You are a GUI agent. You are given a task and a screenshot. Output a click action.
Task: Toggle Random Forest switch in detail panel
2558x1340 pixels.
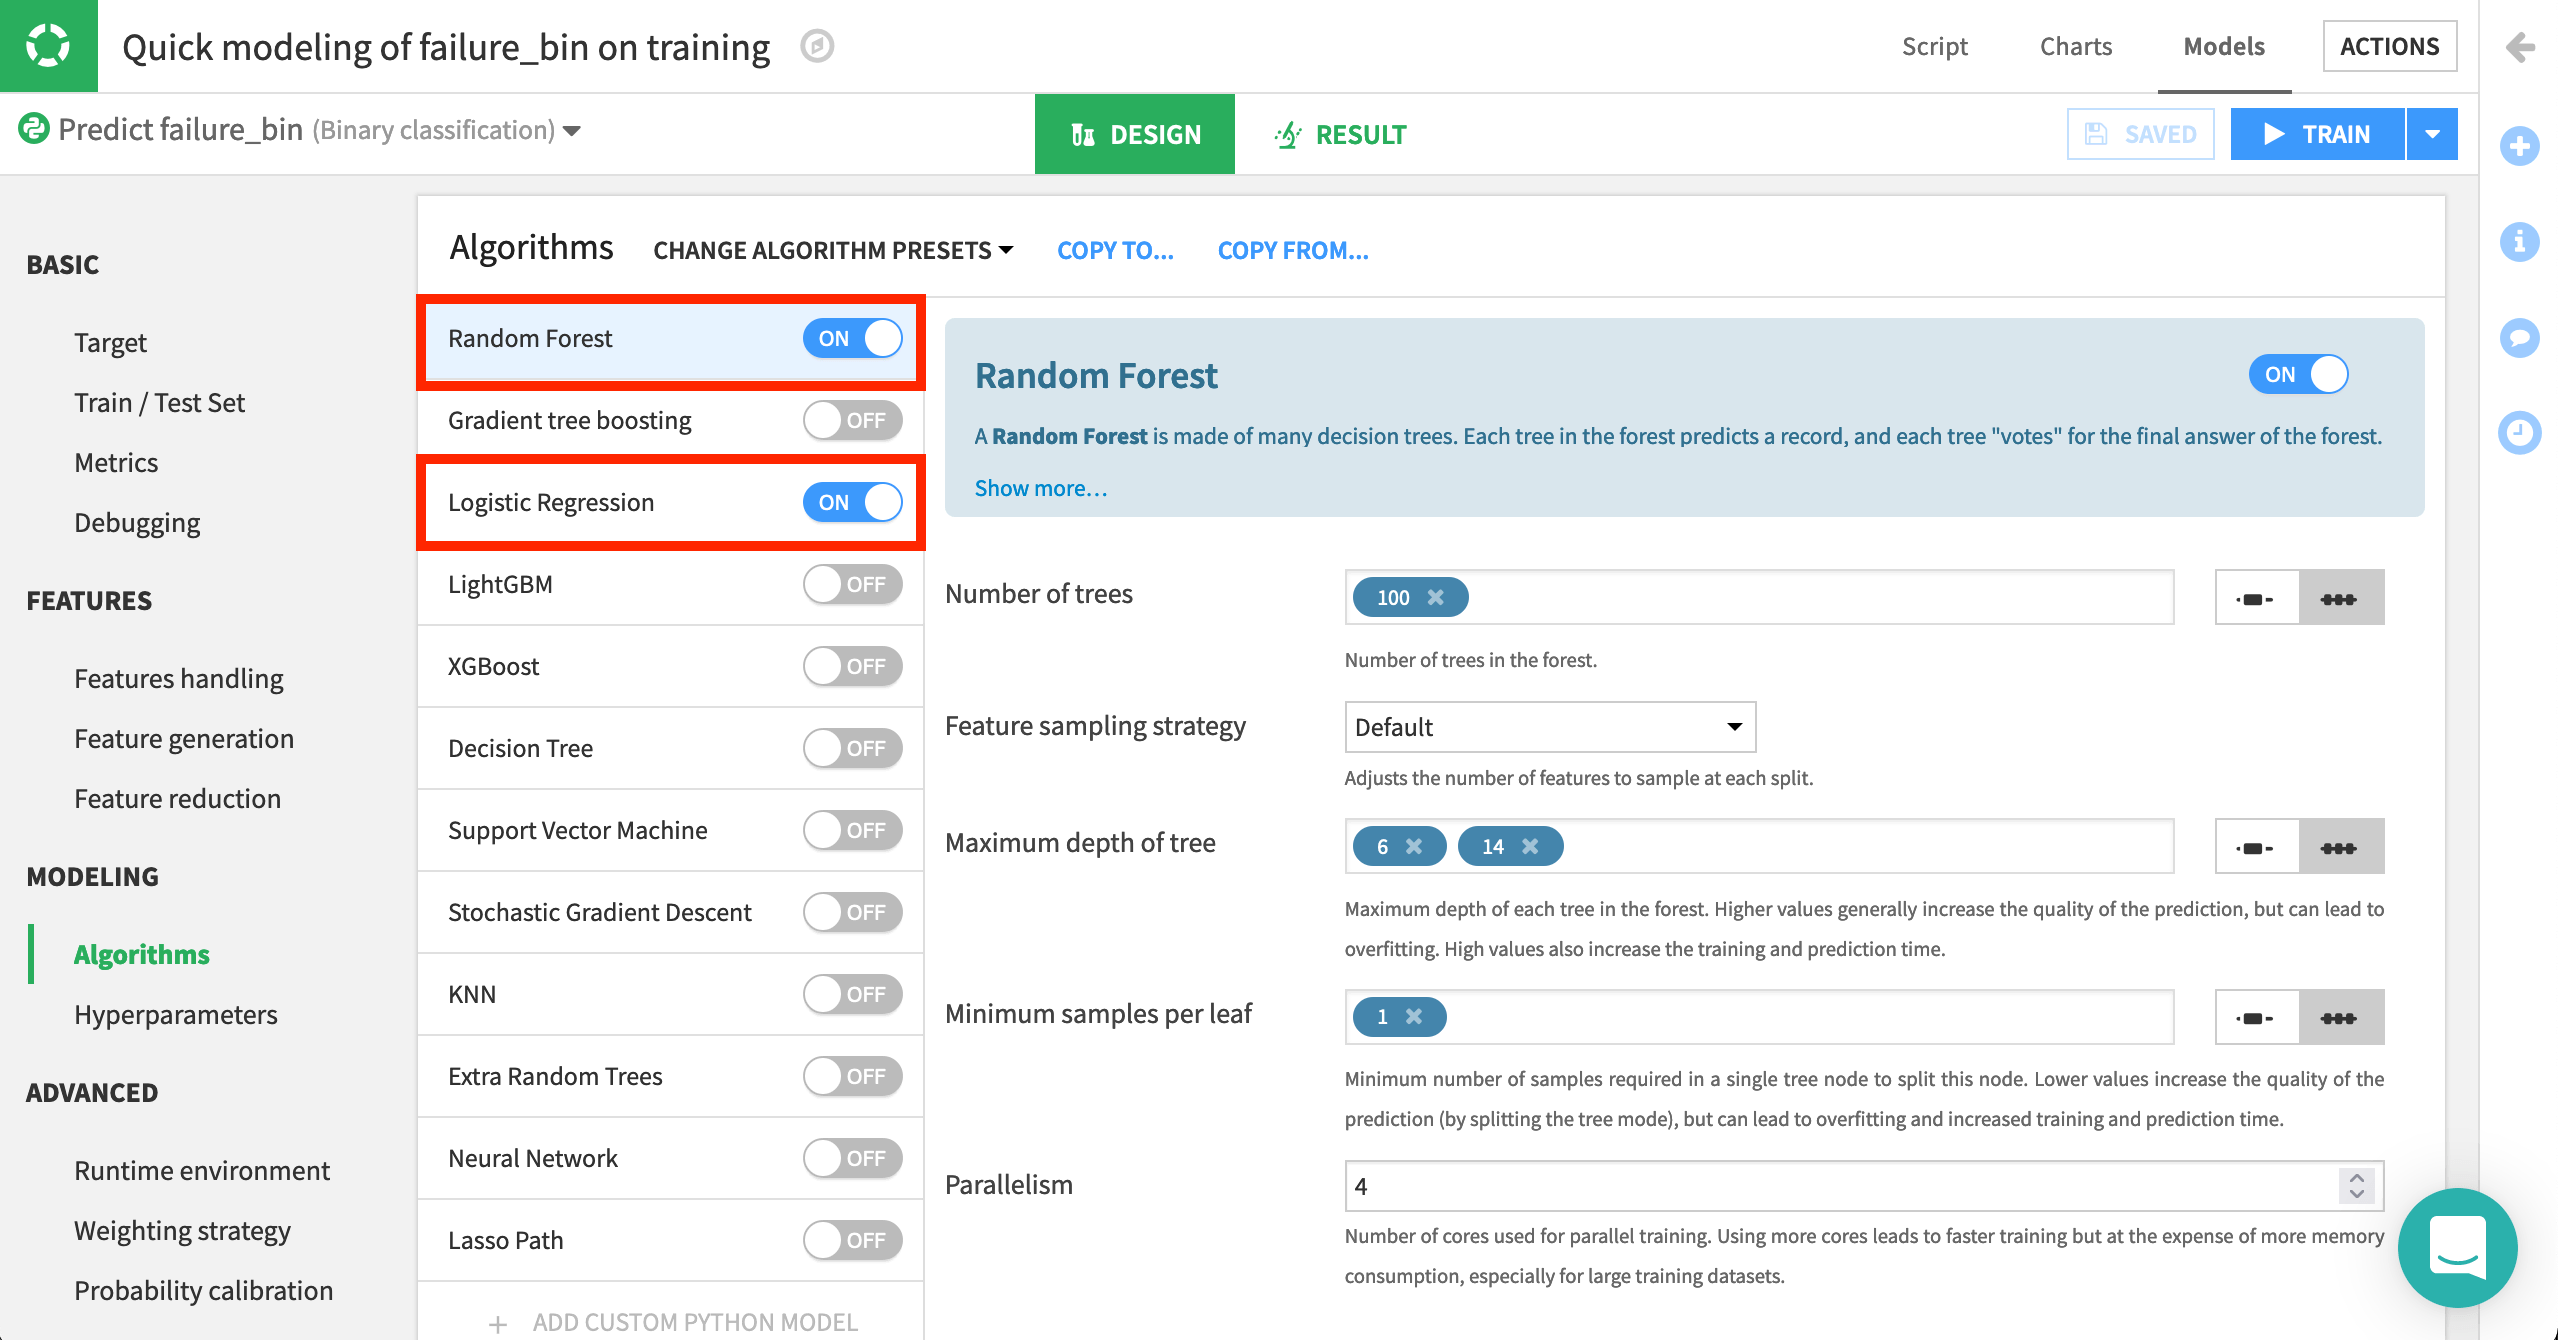pos(2298,374)
